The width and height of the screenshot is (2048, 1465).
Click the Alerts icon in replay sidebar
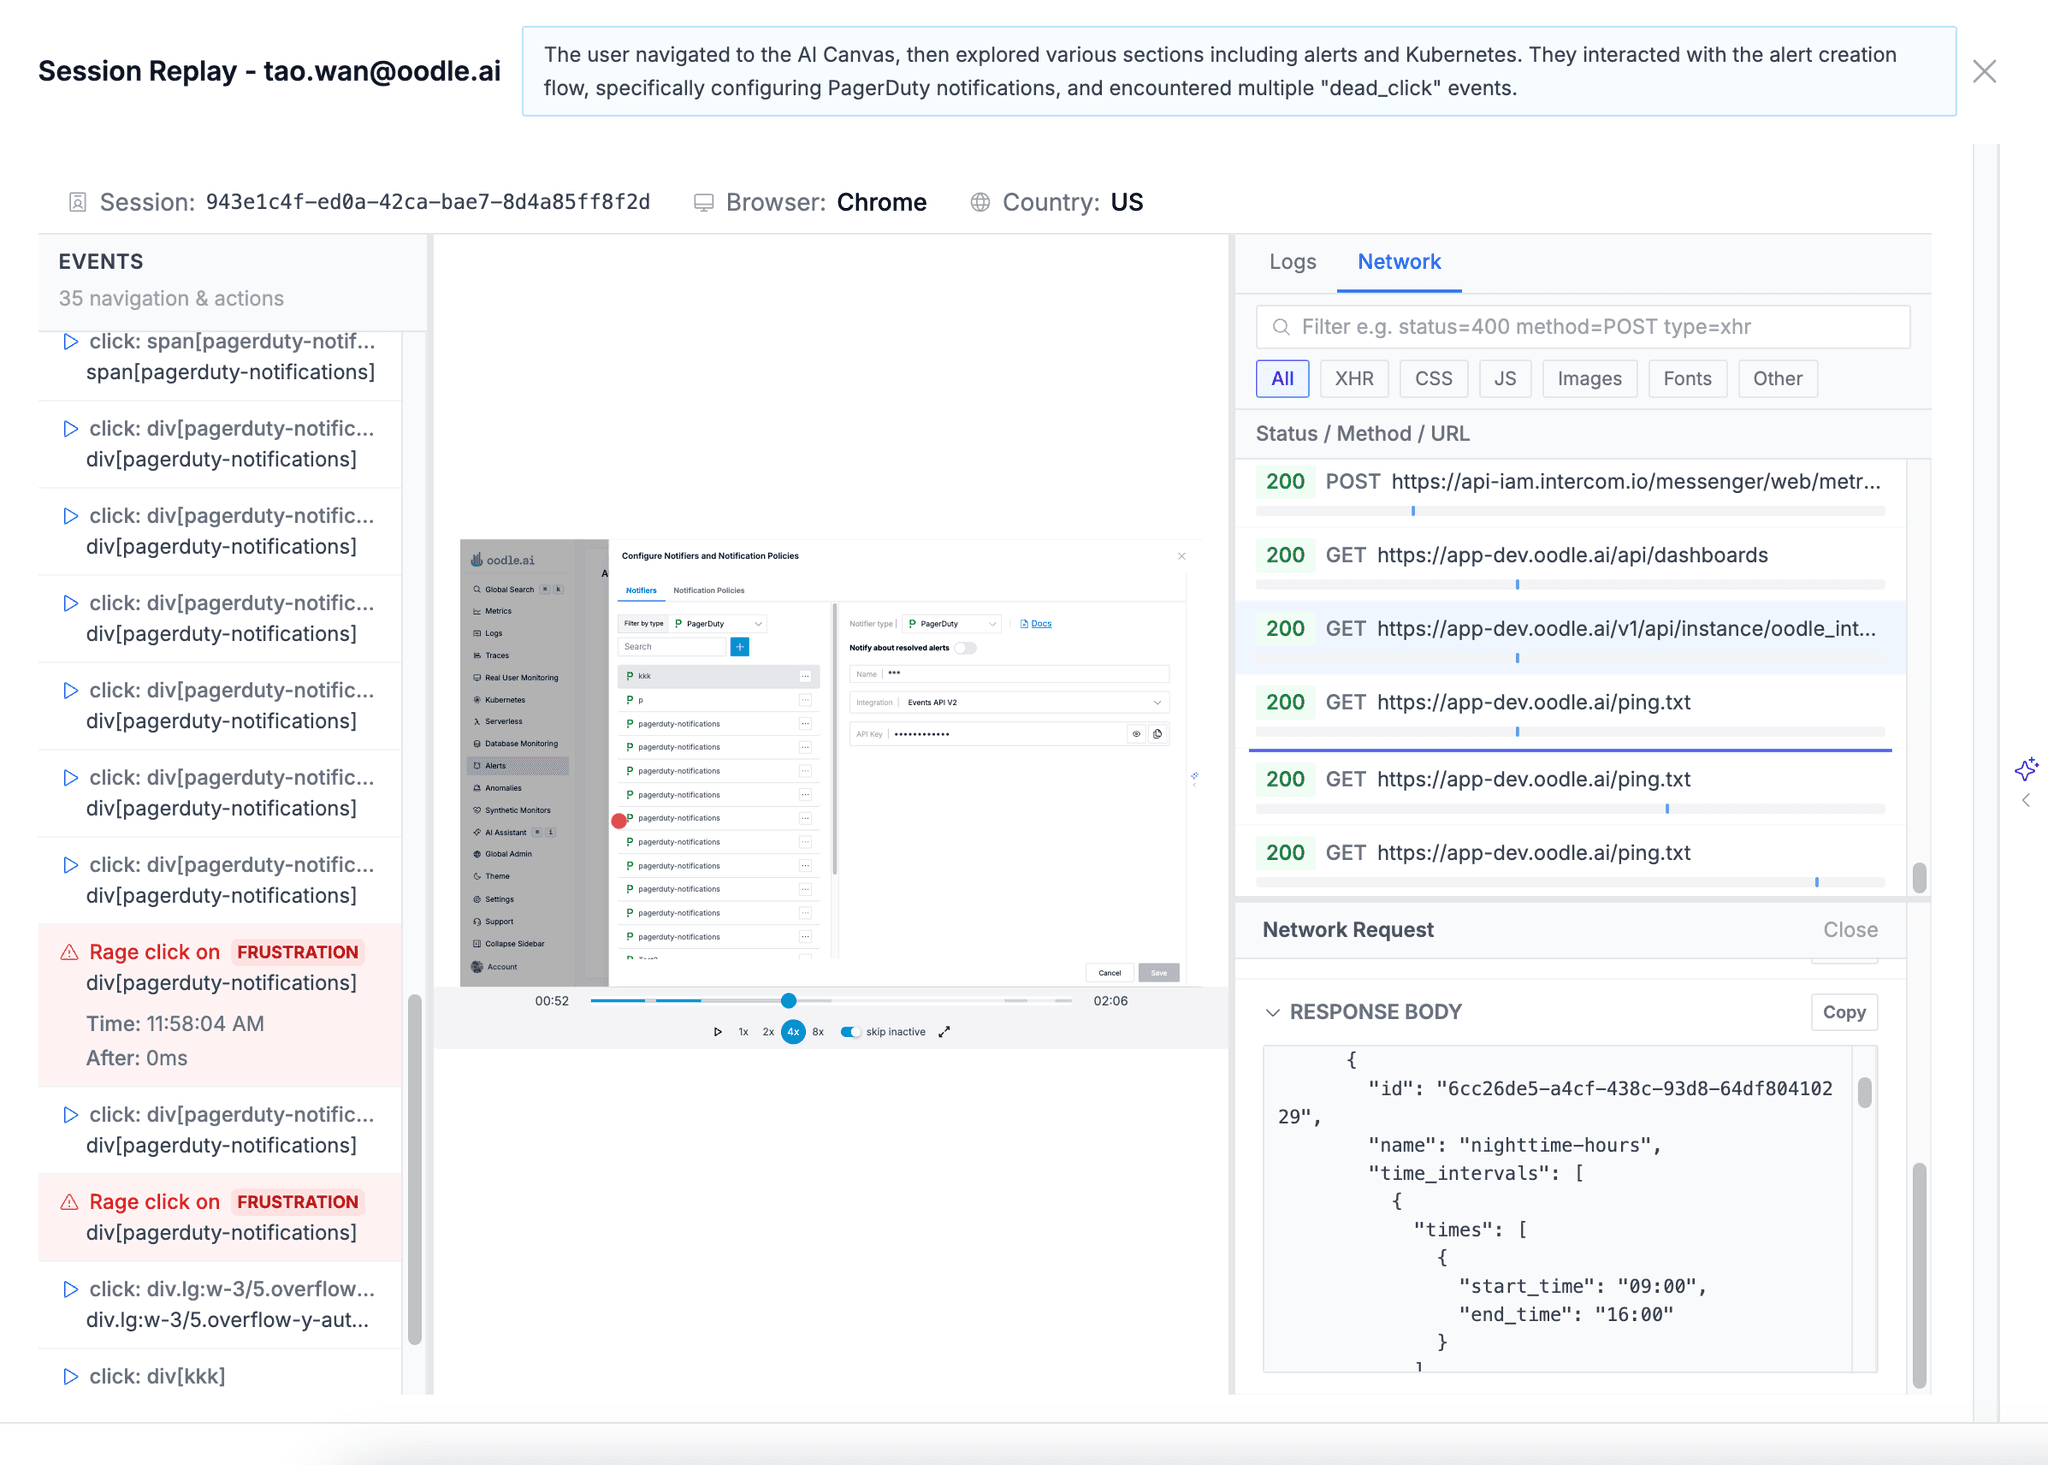[477, 766]
